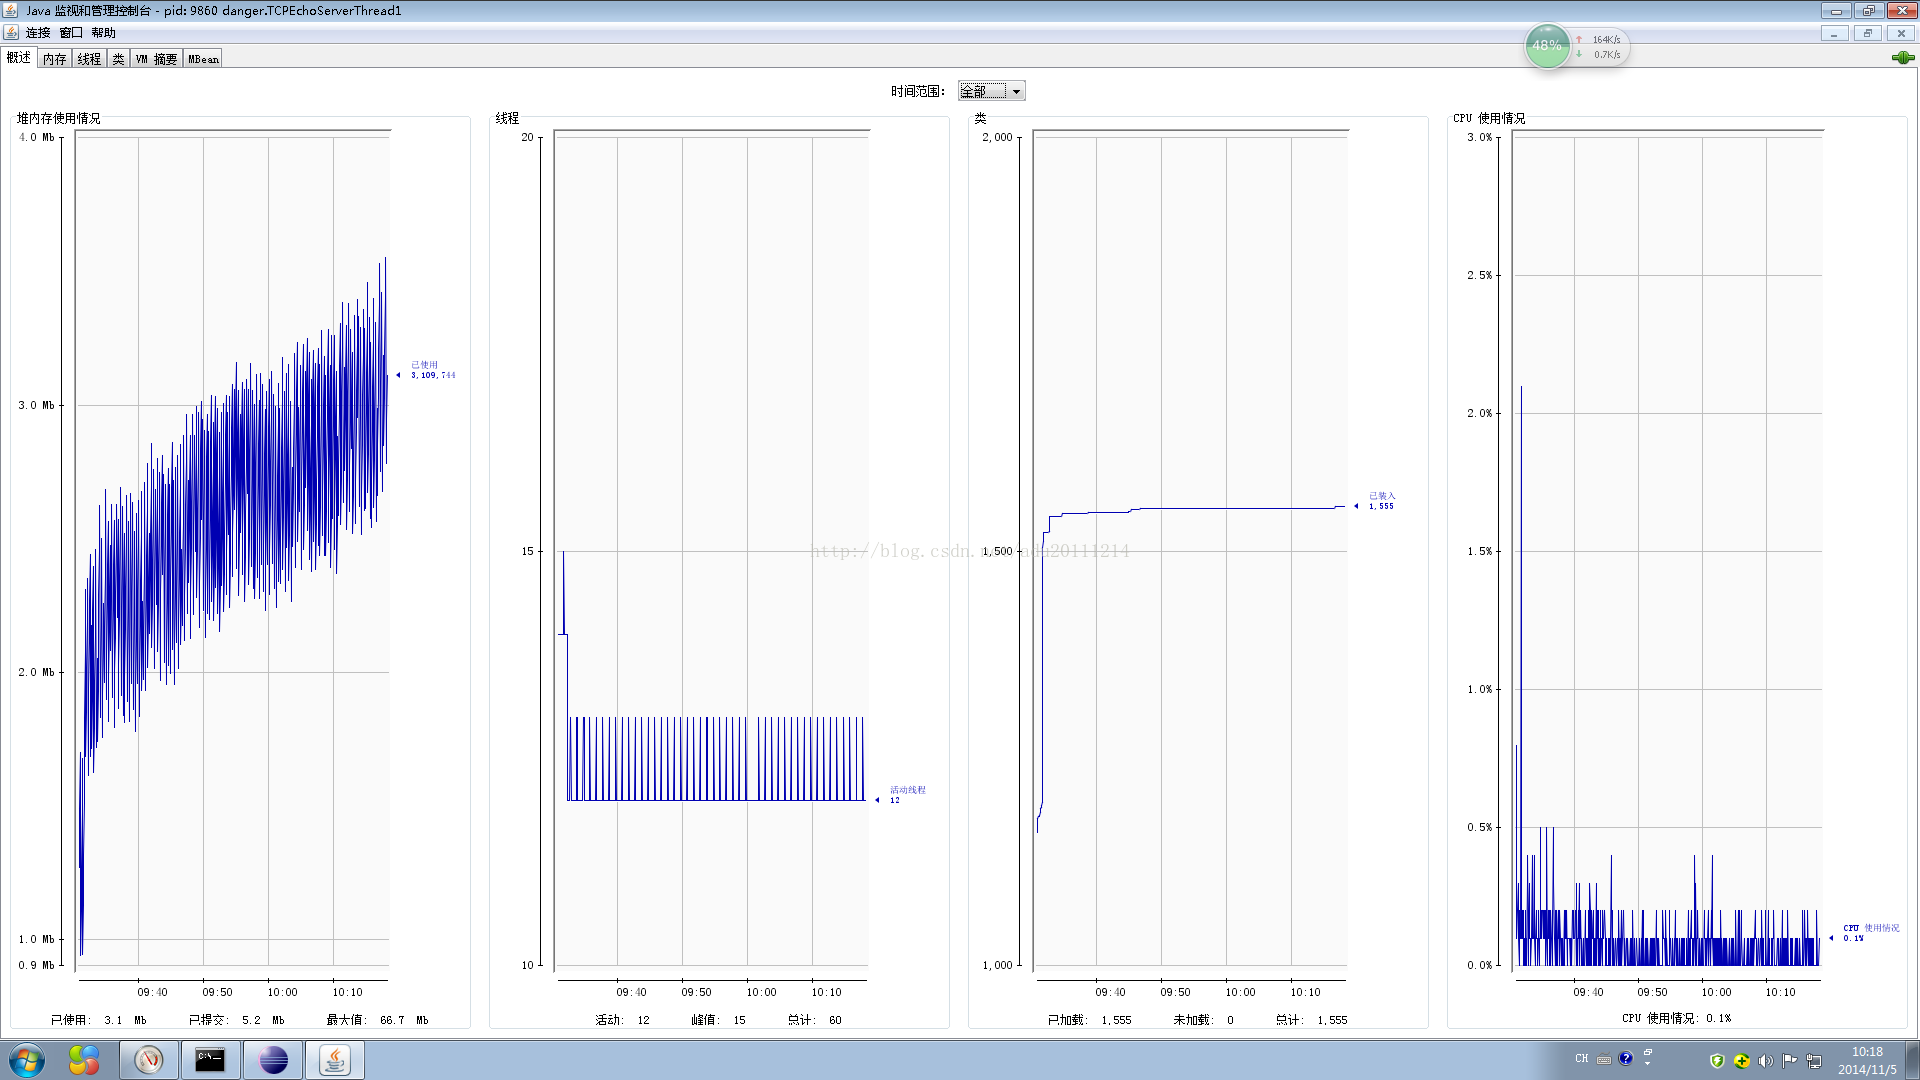The height and width of the screenshot is (1080, 1920).
Task: Click the taskbar clock showing 10:18
Action: 1866,1060
